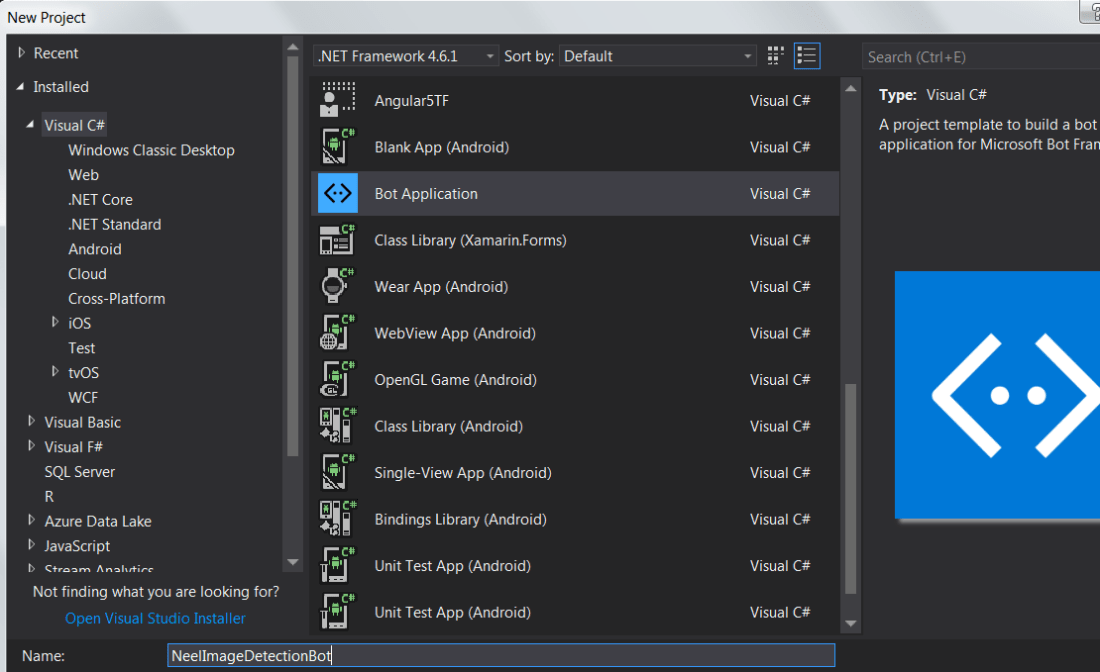This screenshot has width=1100, height=672.
Task: Select the Cross-Platform category
Action: (116, 299)
